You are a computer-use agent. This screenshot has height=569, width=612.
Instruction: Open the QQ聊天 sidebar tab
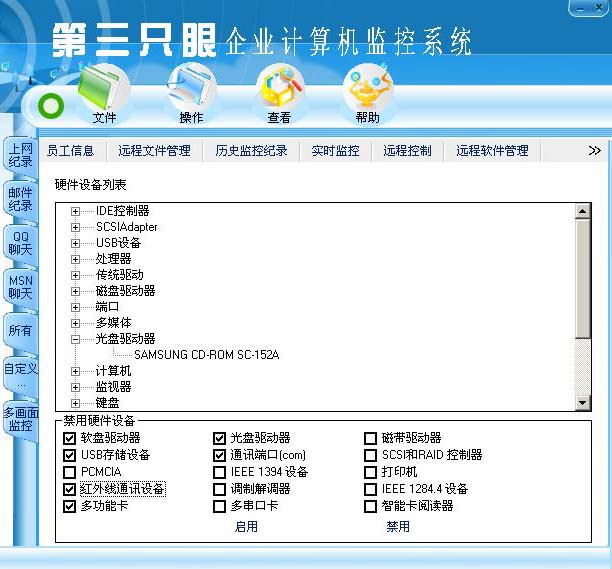tap(20, 243)
